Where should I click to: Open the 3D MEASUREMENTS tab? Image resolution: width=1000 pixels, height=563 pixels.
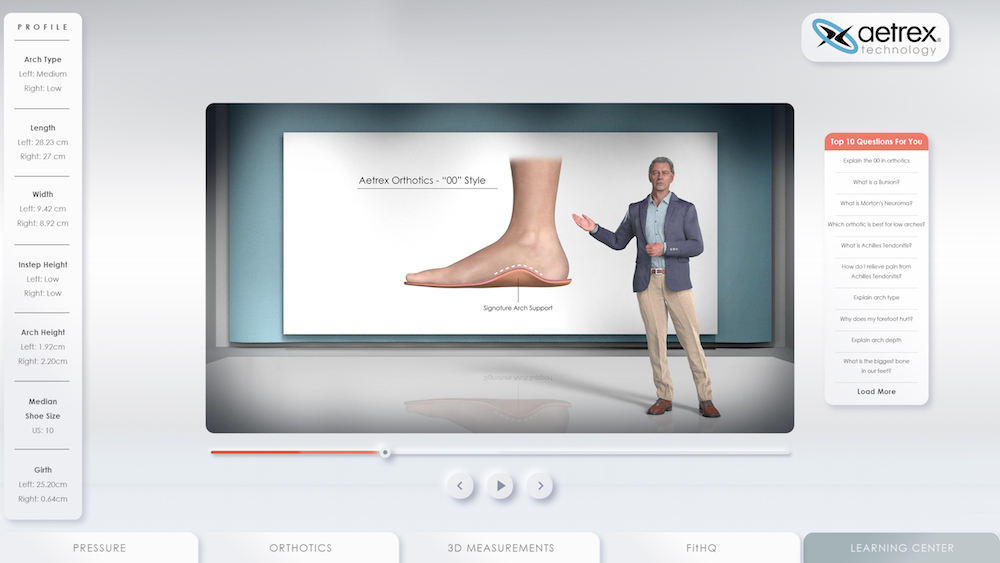pyautogui.click(x=501, y=548)
